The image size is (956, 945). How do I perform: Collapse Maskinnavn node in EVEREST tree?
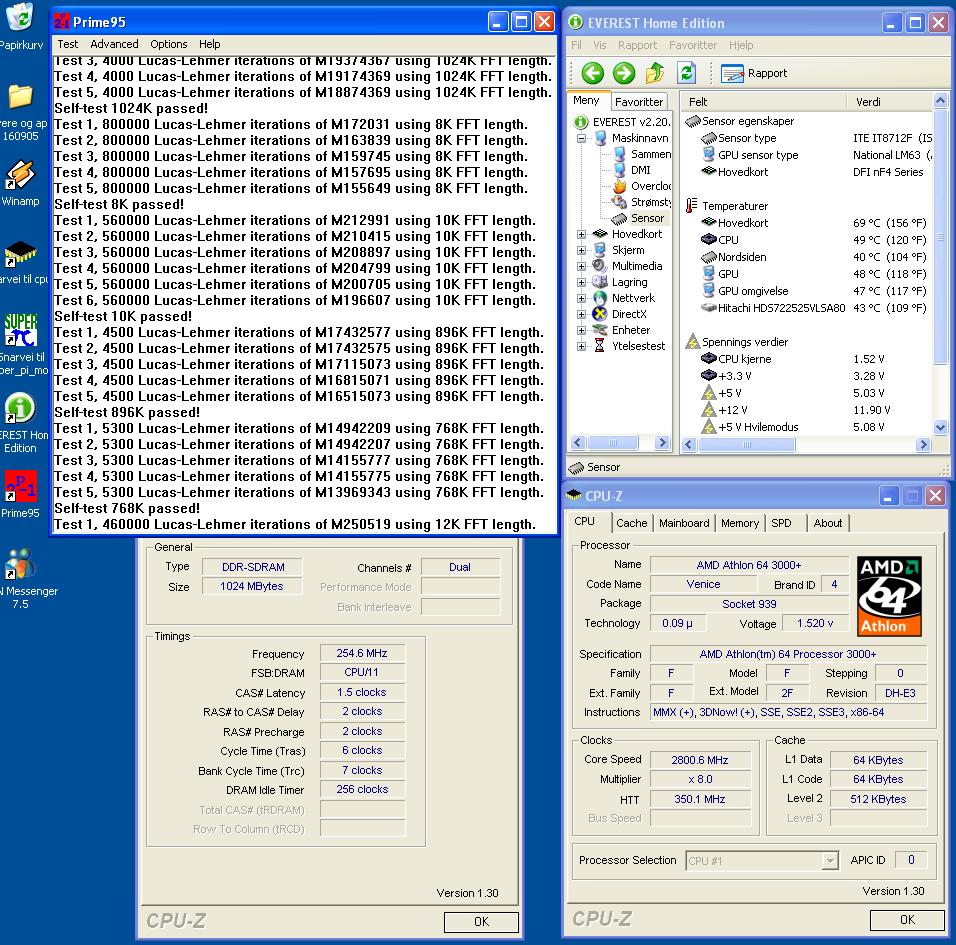tap(582, 138)
